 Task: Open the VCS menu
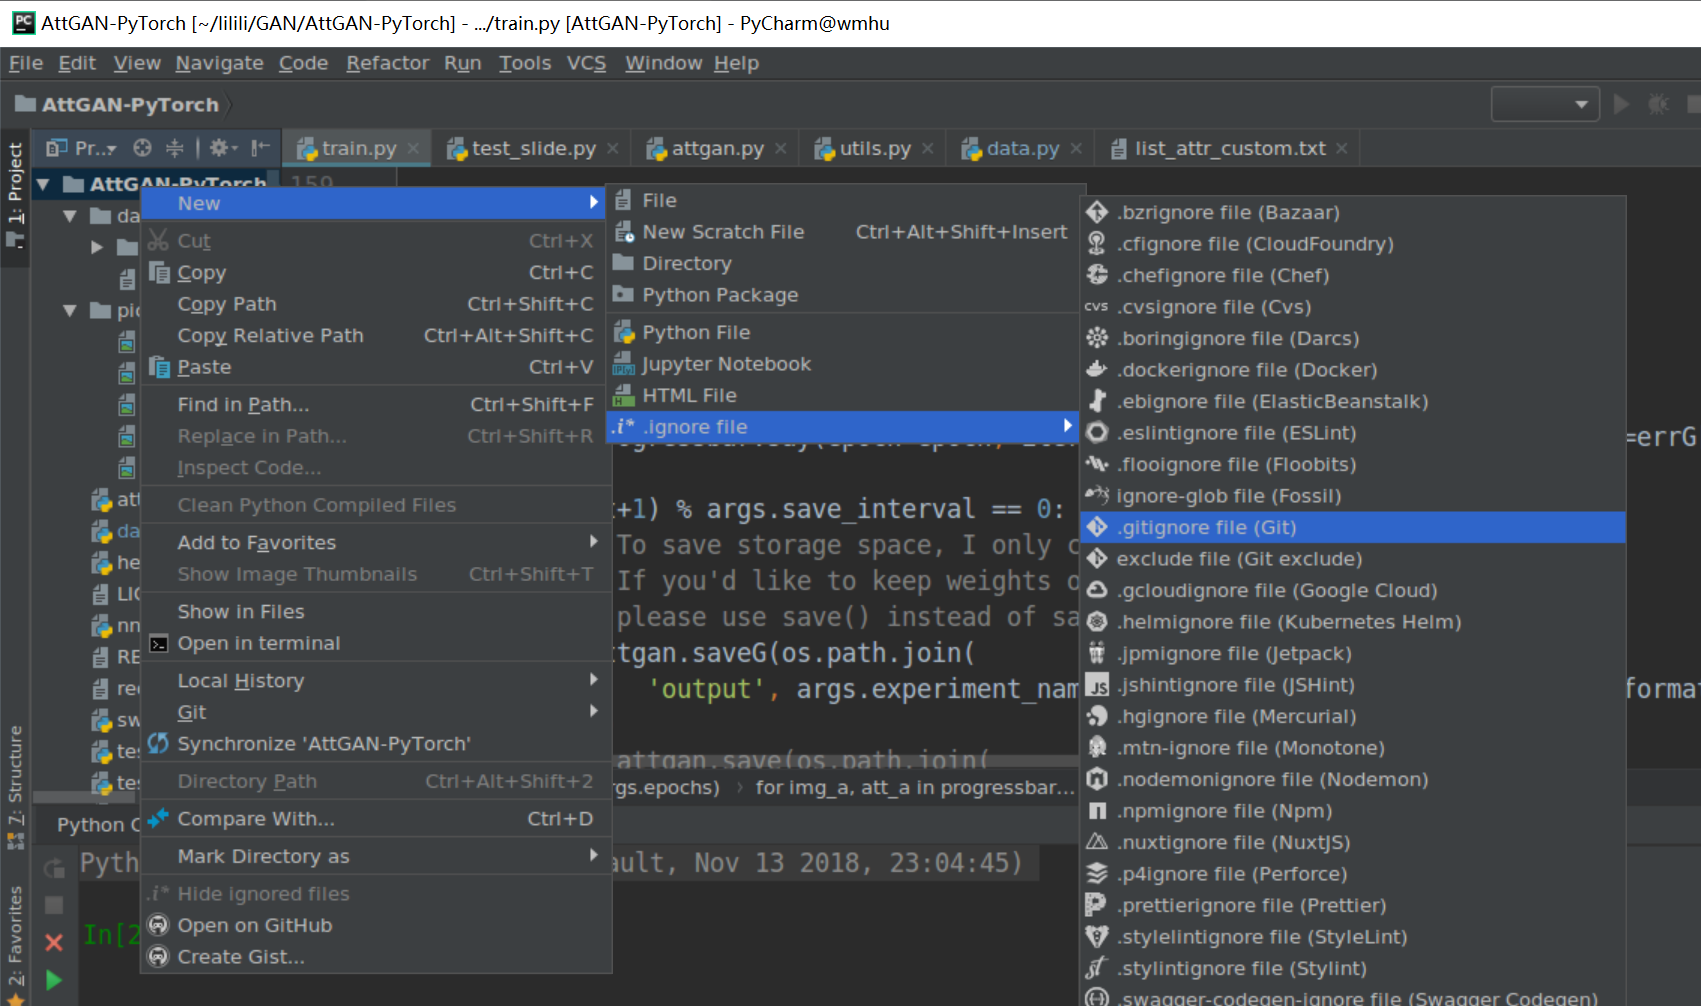(587, 63)
